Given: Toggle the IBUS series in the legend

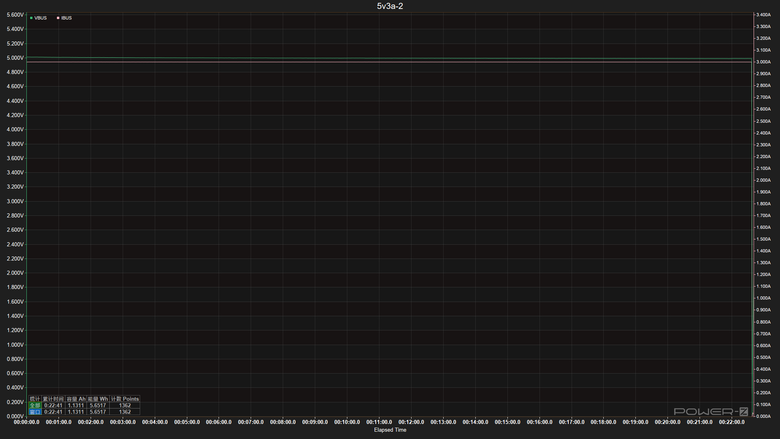Looking at the screenshot, I should coord(64,18).
